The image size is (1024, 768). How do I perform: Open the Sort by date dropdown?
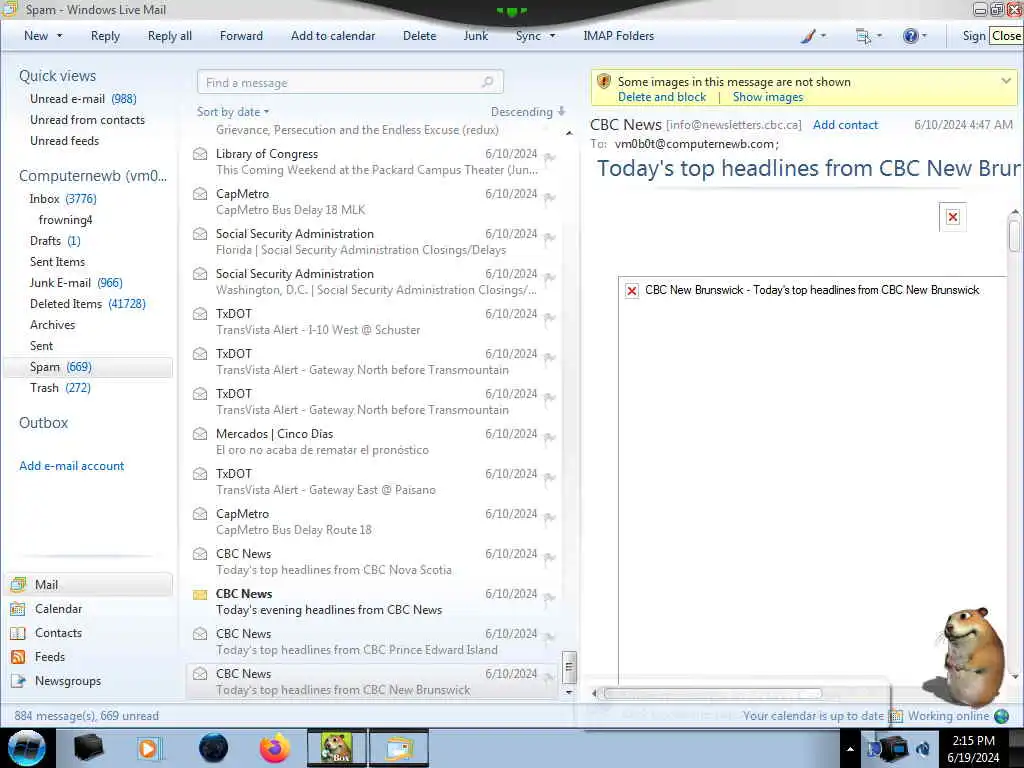coord(232,112)
